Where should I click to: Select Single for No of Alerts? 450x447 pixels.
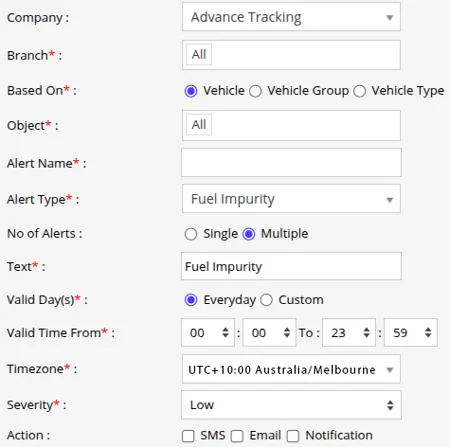pos(191,234)
